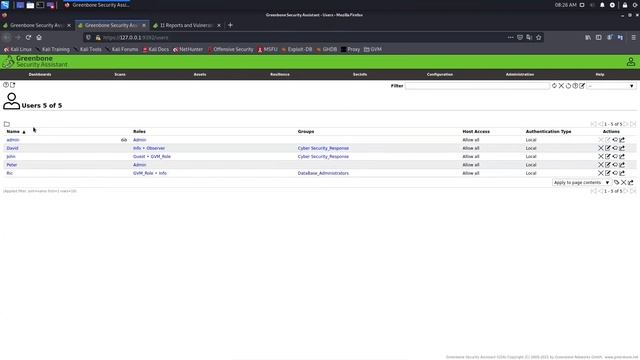This screenshot has width=640, height=360.
Task: Open Cyber Security_Response group in John's row
Action: click(x=323, y=156)
